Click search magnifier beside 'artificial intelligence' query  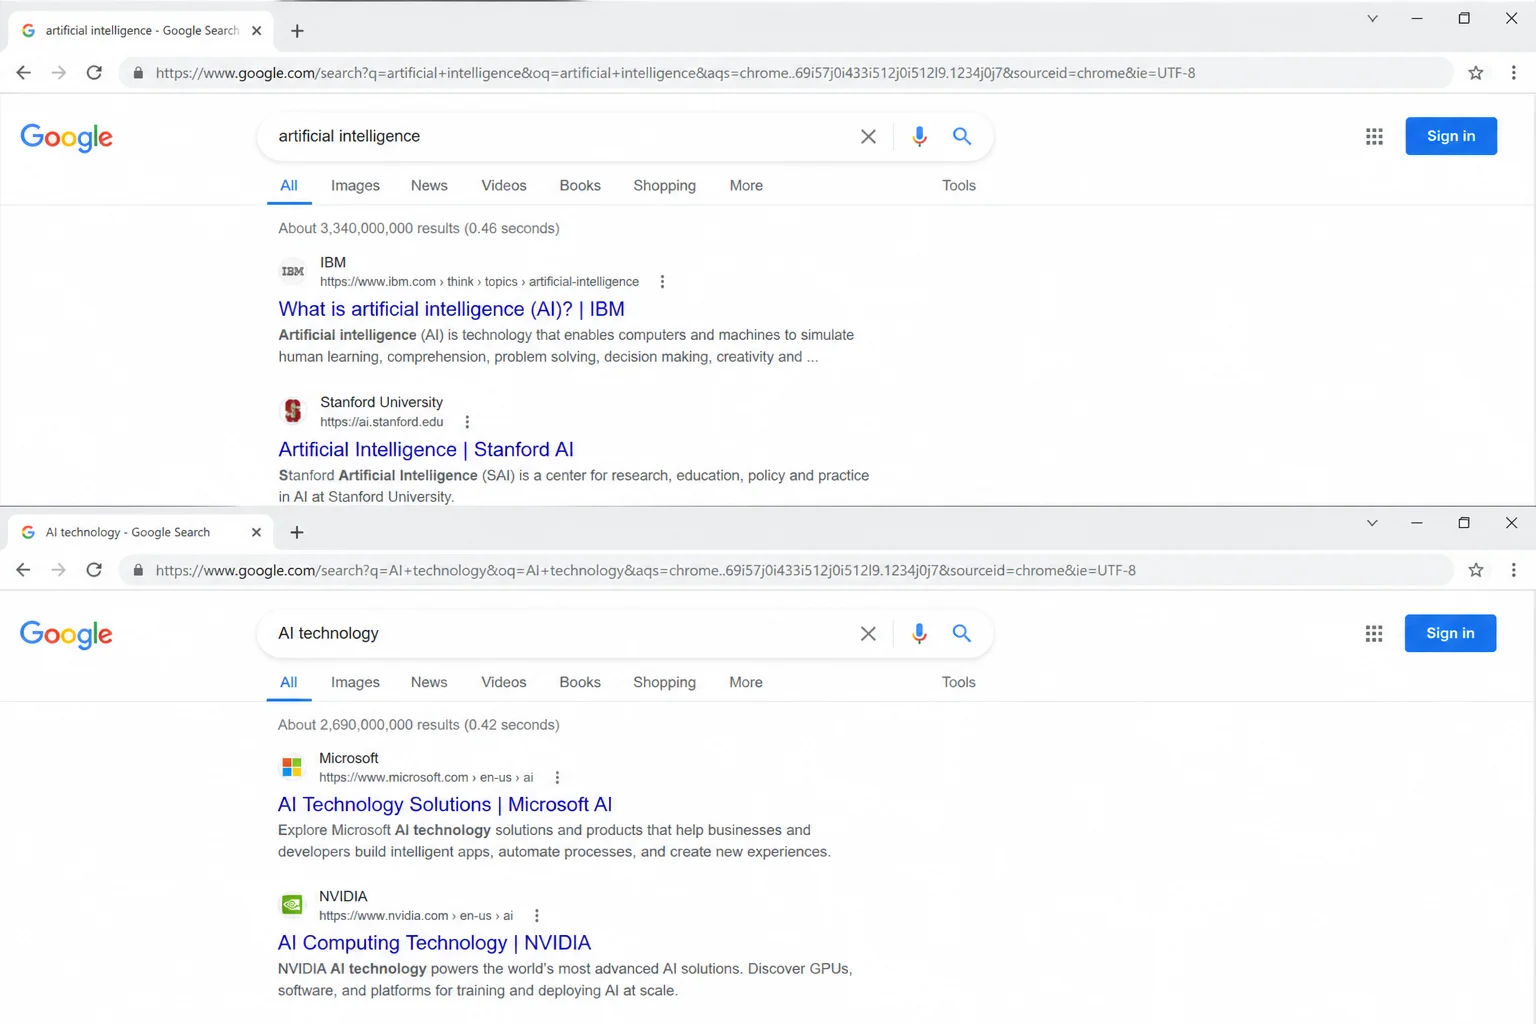[x=962, y=136]
